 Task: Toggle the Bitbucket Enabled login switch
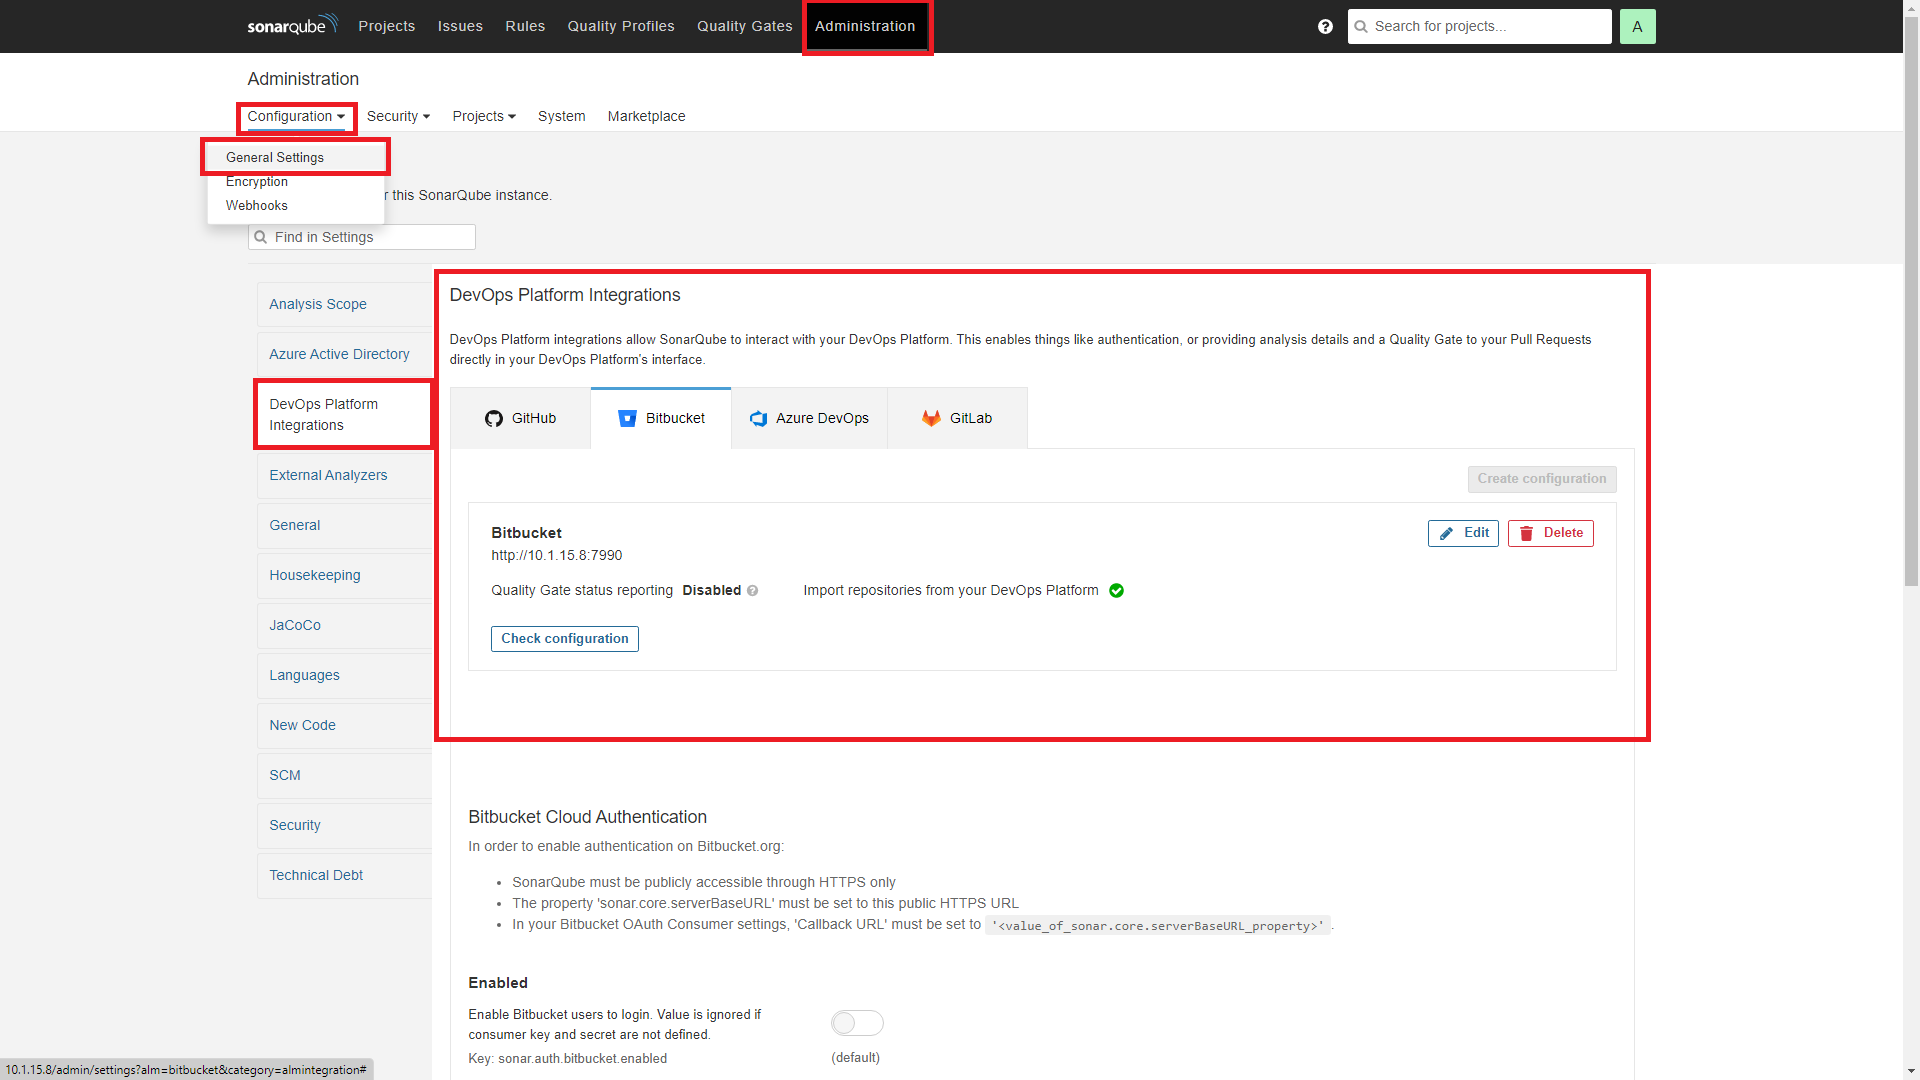tap(857, 1023)
